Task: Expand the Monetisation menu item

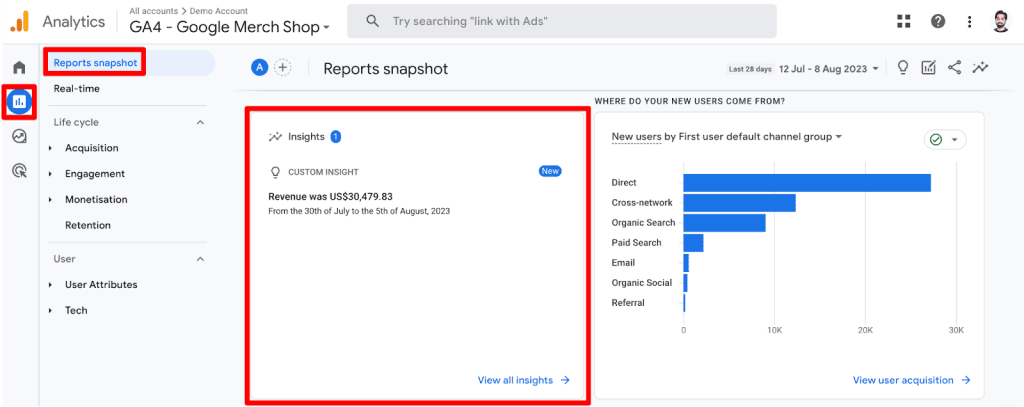Action: [x=50, y=199]
